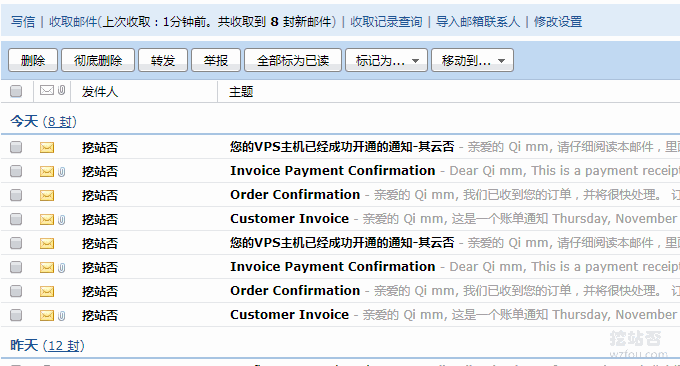
Task: Click the 删除 button
Action: [x=33, y=60]
